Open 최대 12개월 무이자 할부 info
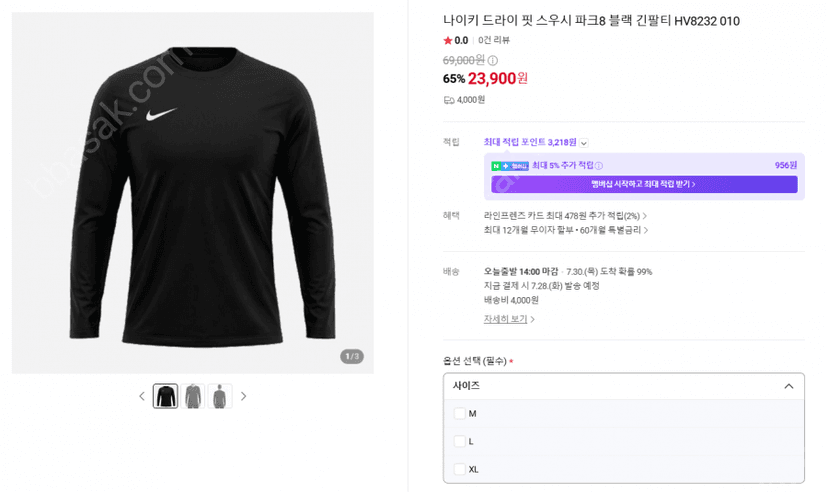 [566, 230]
